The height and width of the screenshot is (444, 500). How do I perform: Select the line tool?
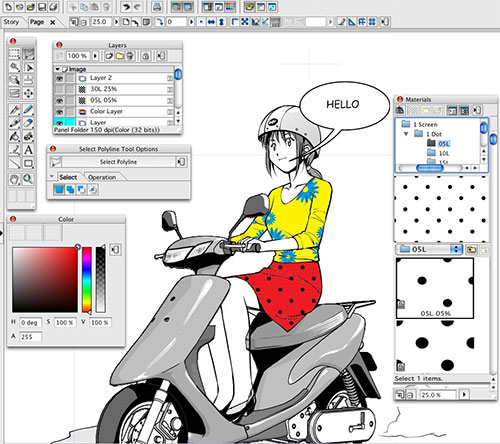pyautogui.click(x=14, y=163)
